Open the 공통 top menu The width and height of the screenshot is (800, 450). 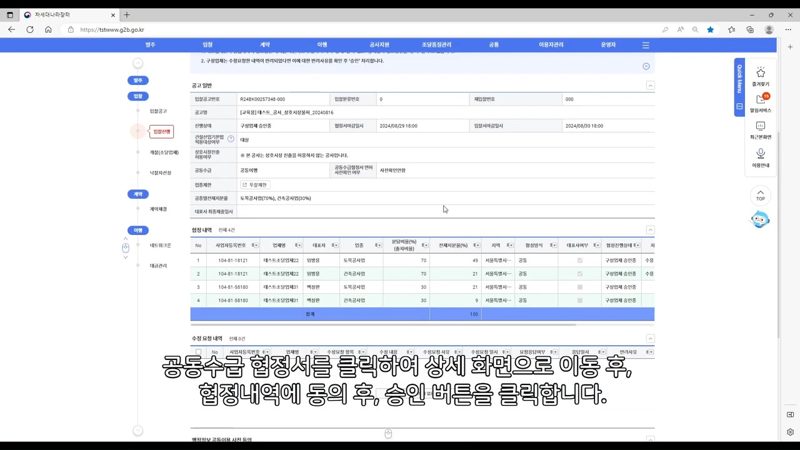(493, 45)
